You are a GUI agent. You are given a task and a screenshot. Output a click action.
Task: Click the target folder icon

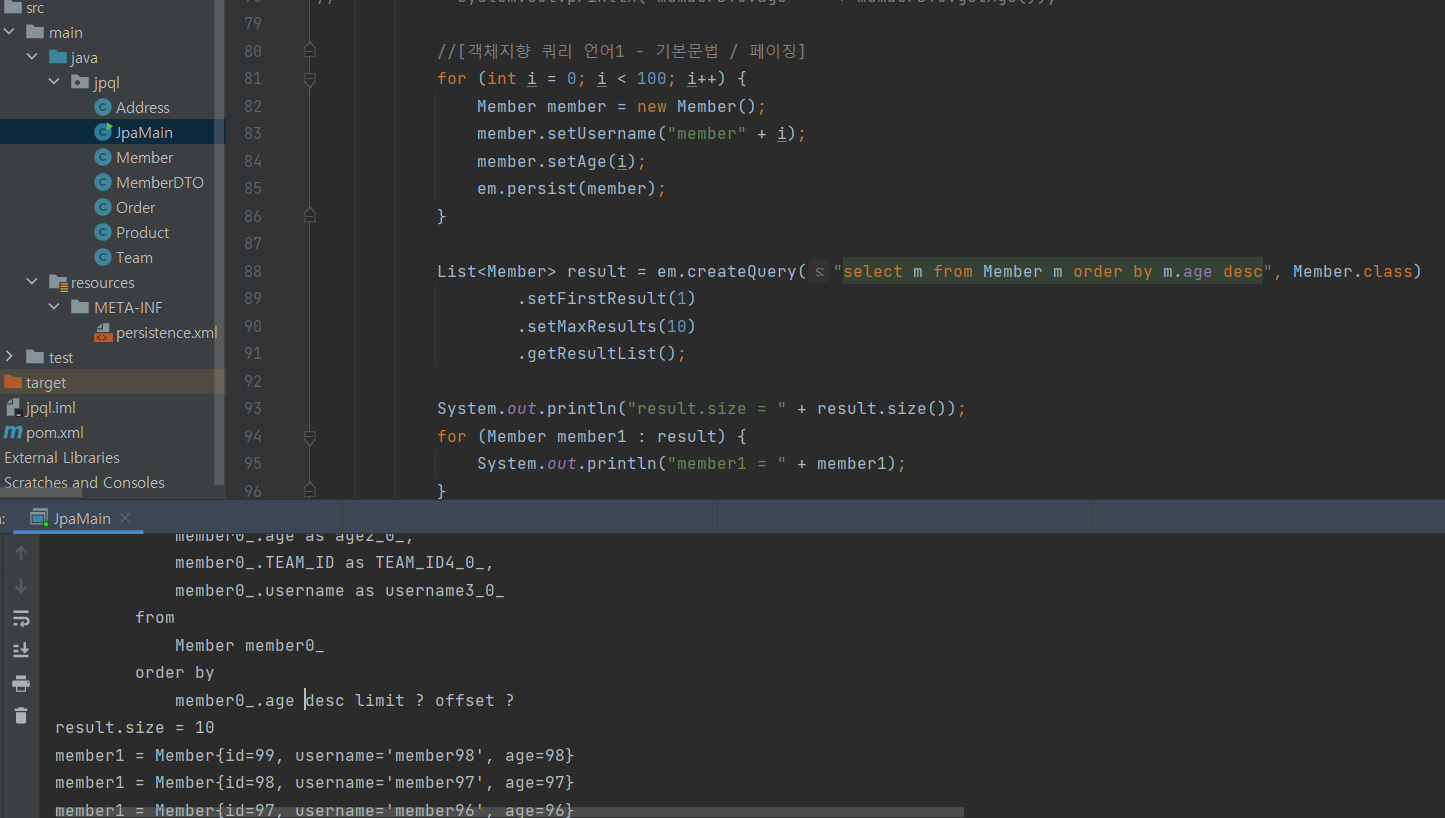click(x=13, y=382)
